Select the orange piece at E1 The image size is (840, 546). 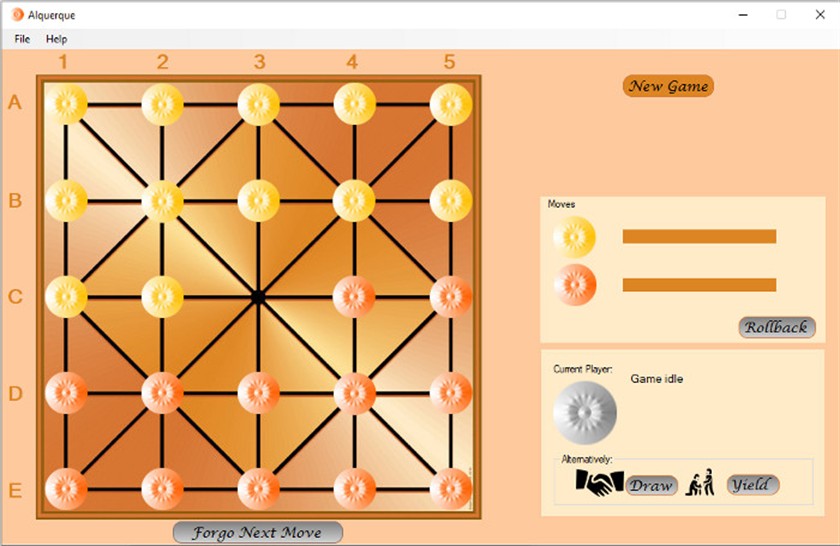point(66,489)
